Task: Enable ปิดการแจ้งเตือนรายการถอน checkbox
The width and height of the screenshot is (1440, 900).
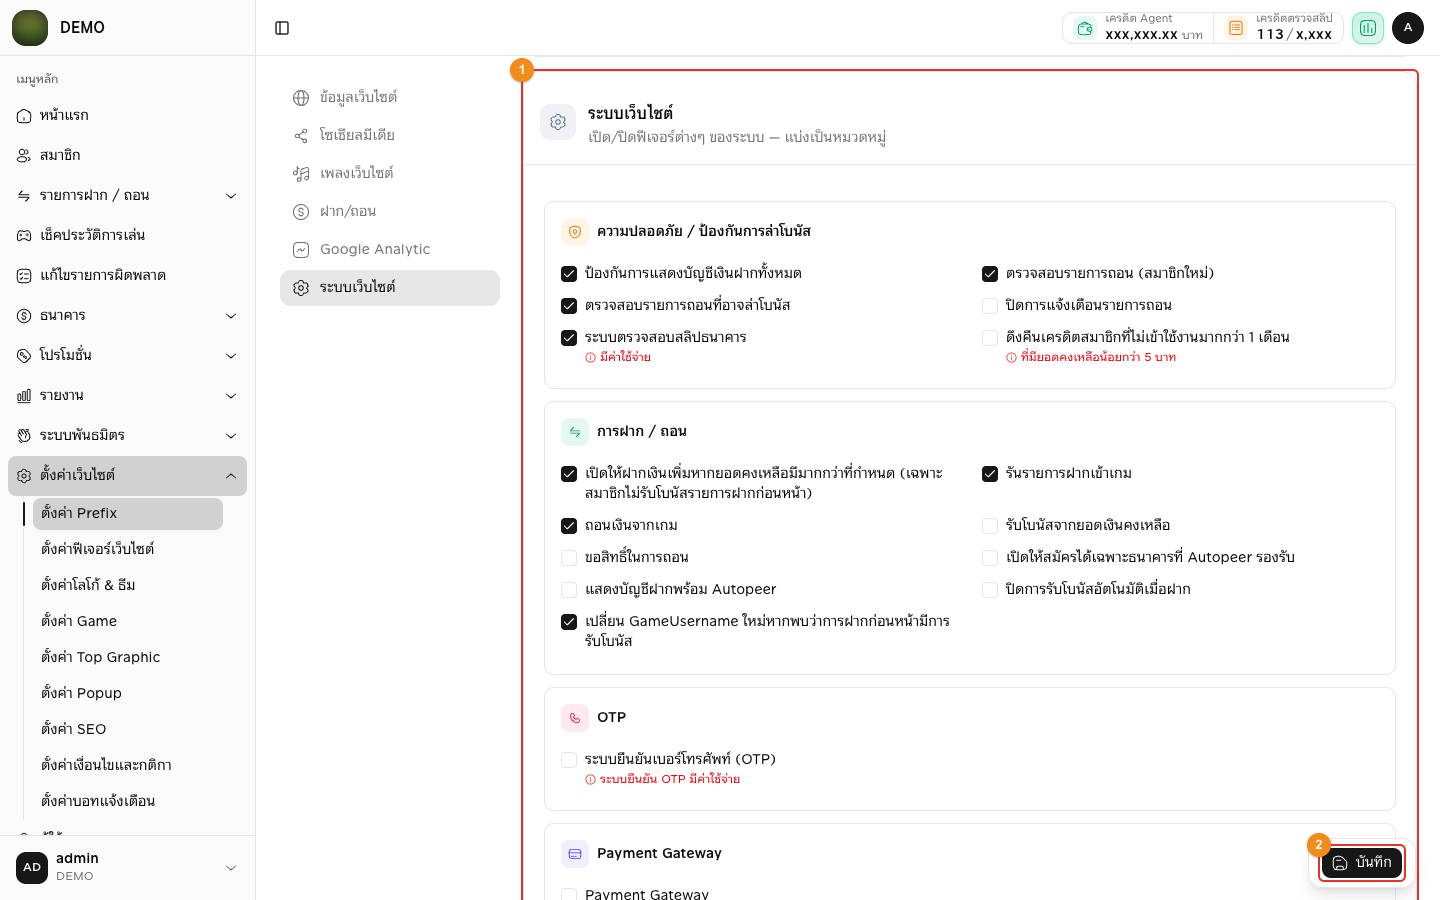Action: [990, 306]
